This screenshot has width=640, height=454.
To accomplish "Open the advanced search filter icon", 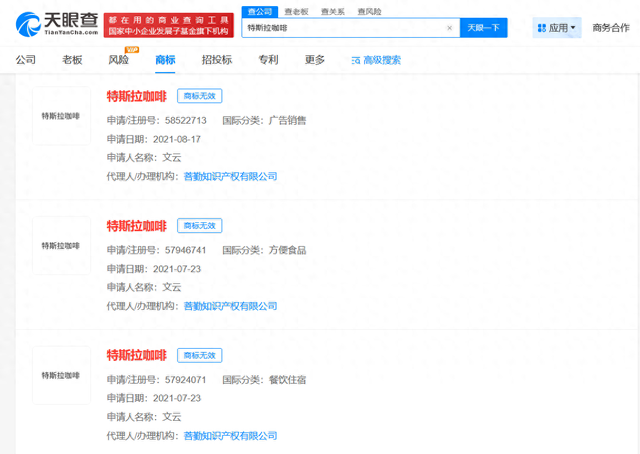I will (356, 60).
